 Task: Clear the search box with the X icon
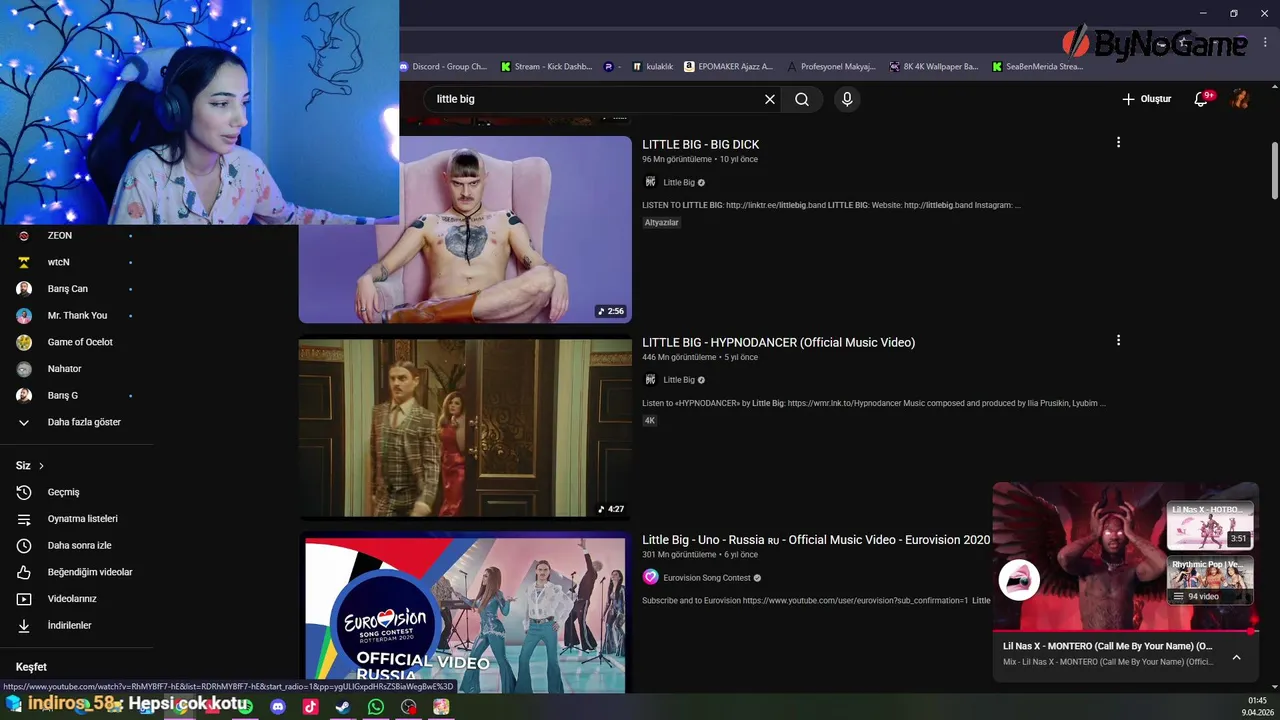(x=770, y=99)
